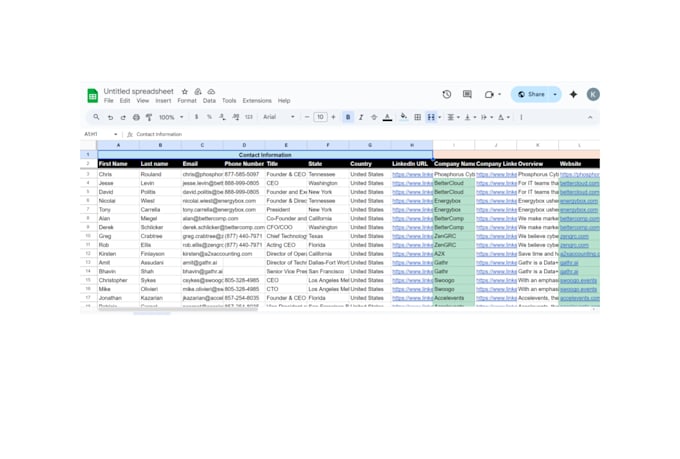Open the energybox.com website link in row 6

[x=579, y=201]
